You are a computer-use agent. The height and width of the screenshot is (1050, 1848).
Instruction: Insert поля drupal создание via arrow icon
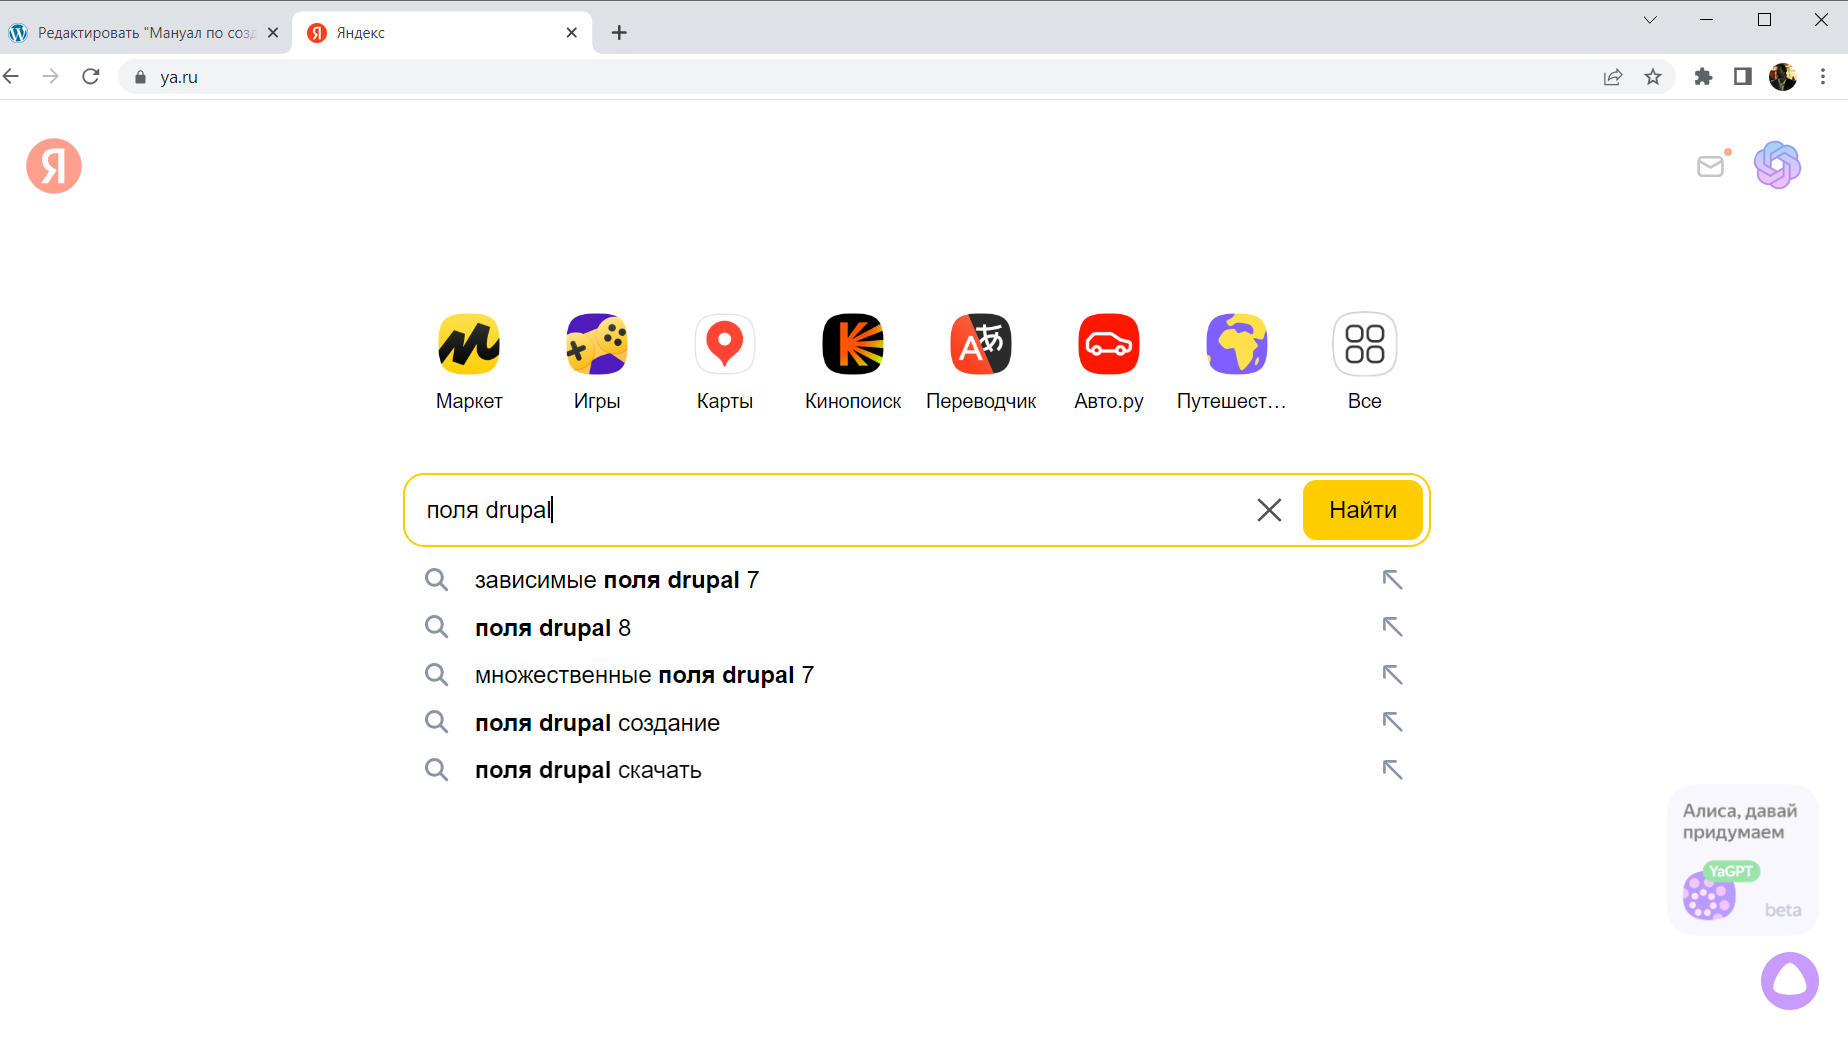1392,722
